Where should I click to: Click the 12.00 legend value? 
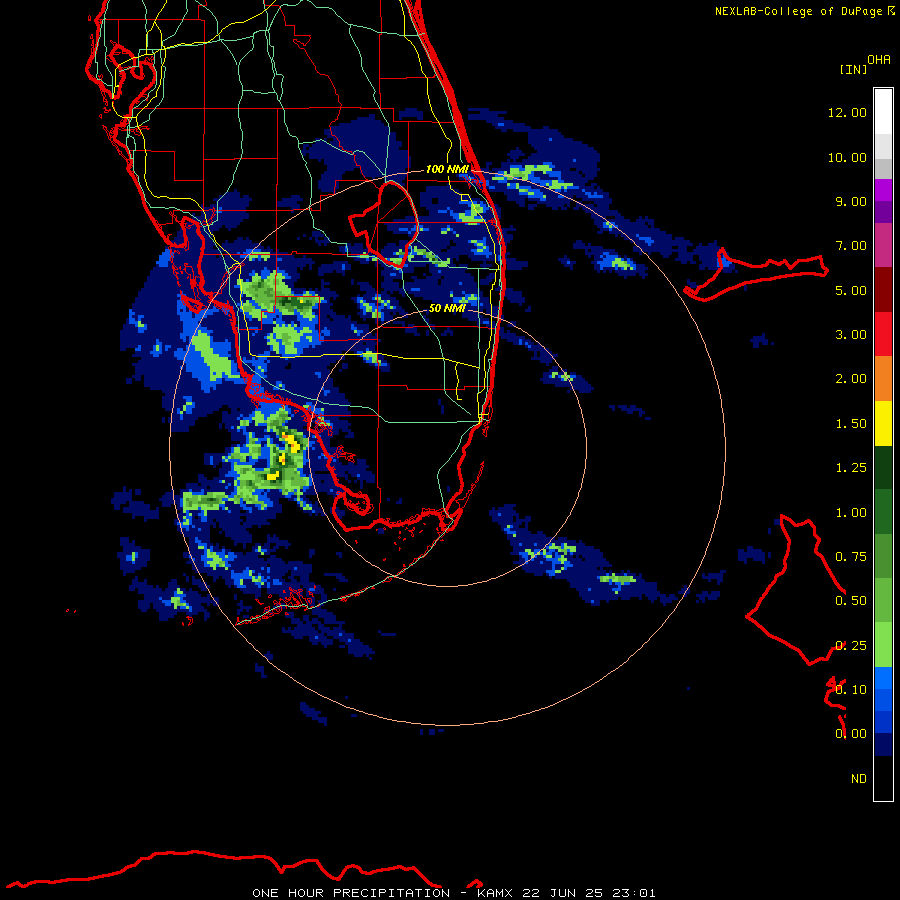pyautogui.click(x=847, y=112)
